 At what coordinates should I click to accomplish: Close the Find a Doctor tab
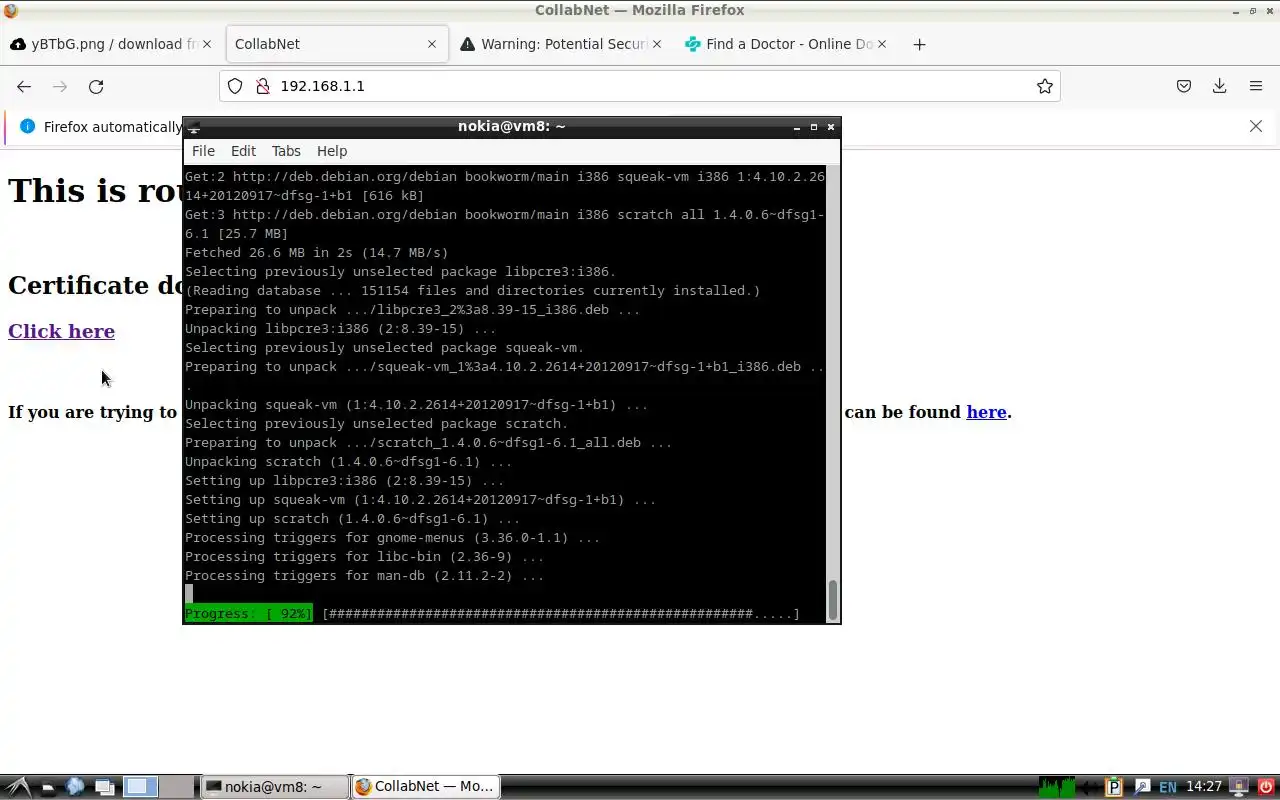point(882,44)
